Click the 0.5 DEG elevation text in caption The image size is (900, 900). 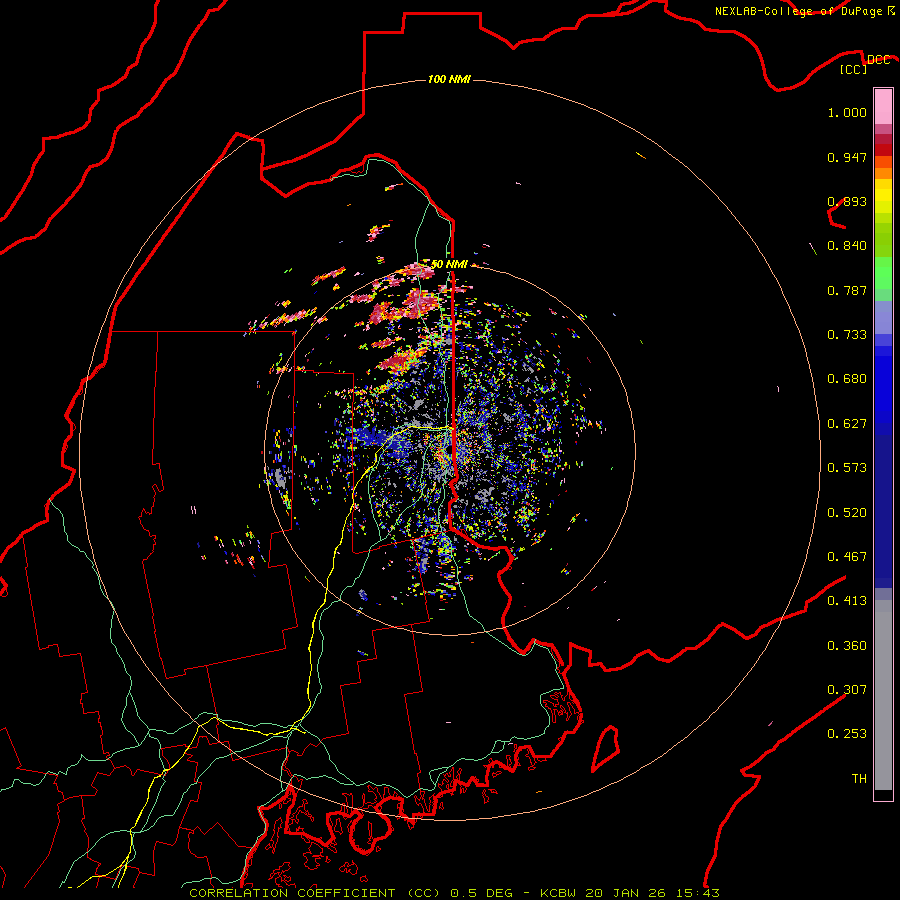pyautogui.click(x=482, y=893)
